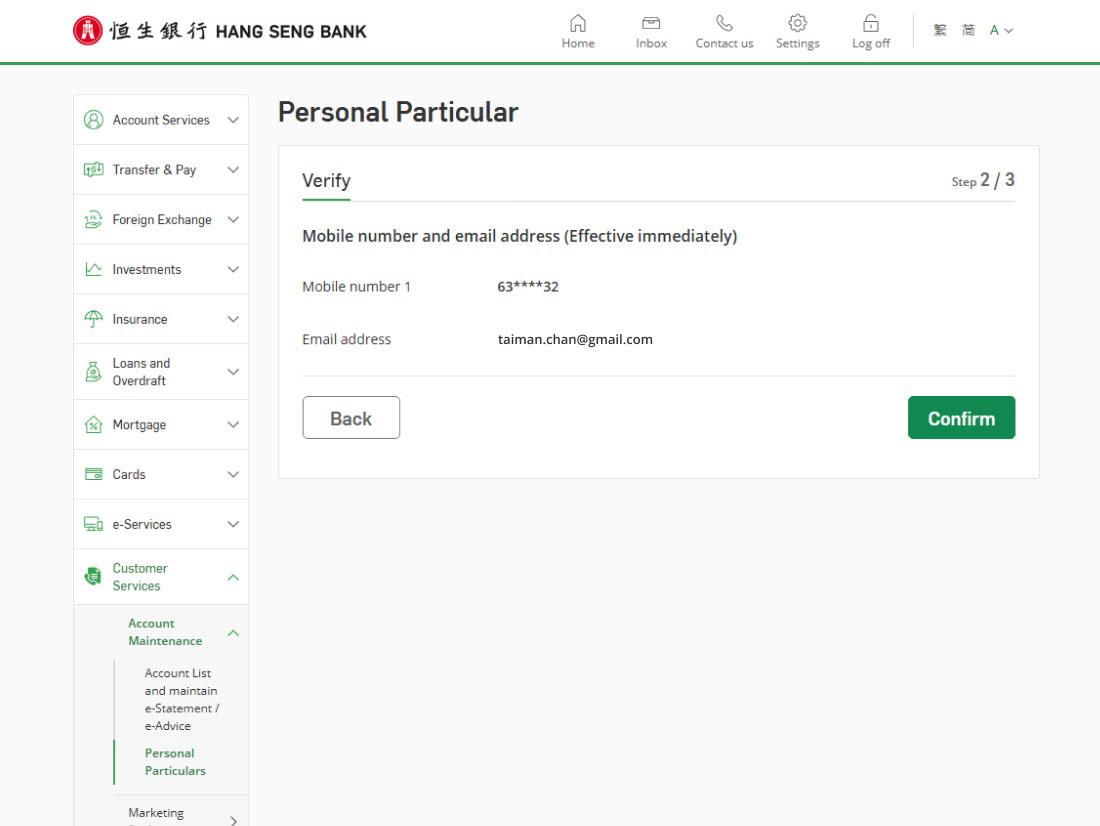The height and width of the screenshot is (826, 1100).
Task: Collapse the Customer Services section chevron
Action: pyautogui.click(x=233, y=577)
